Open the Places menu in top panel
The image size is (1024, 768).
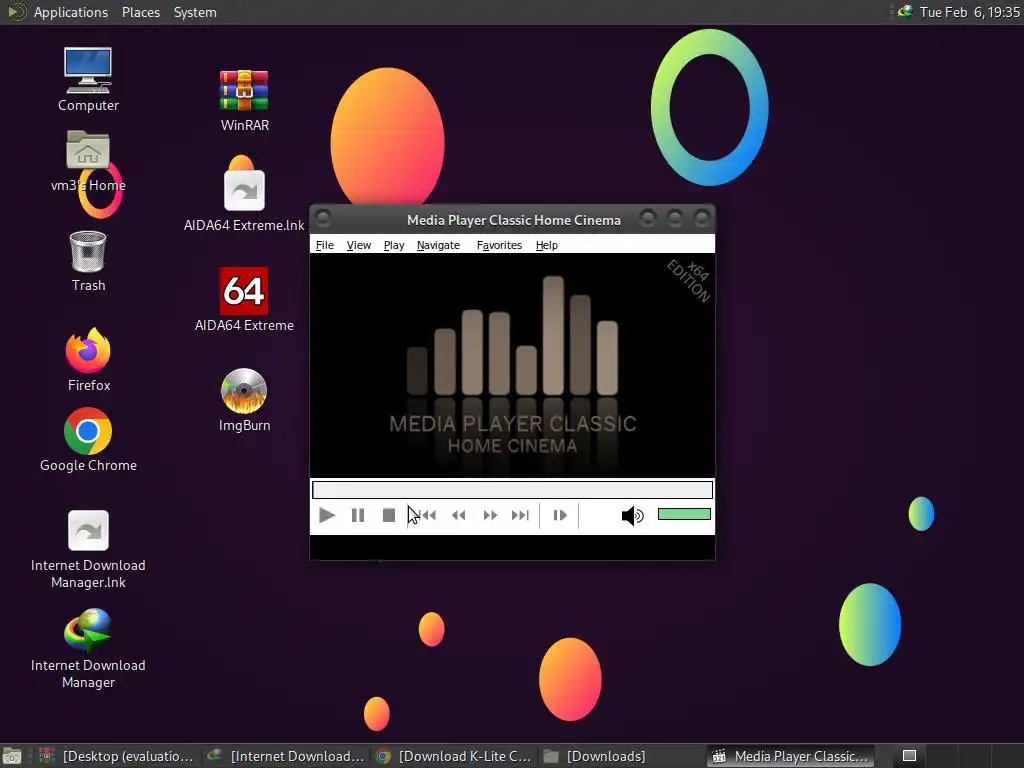coord(140,12)
